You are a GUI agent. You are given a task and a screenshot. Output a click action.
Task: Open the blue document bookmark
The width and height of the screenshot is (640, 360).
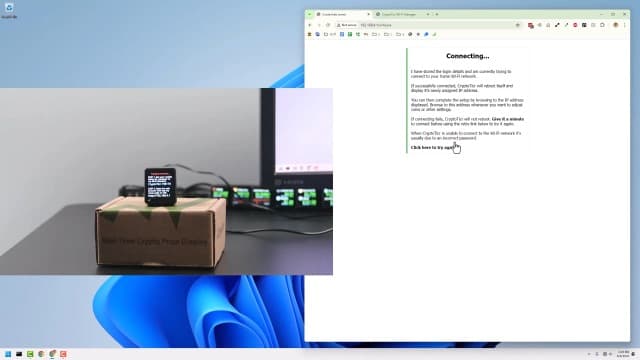click(342, 34)
